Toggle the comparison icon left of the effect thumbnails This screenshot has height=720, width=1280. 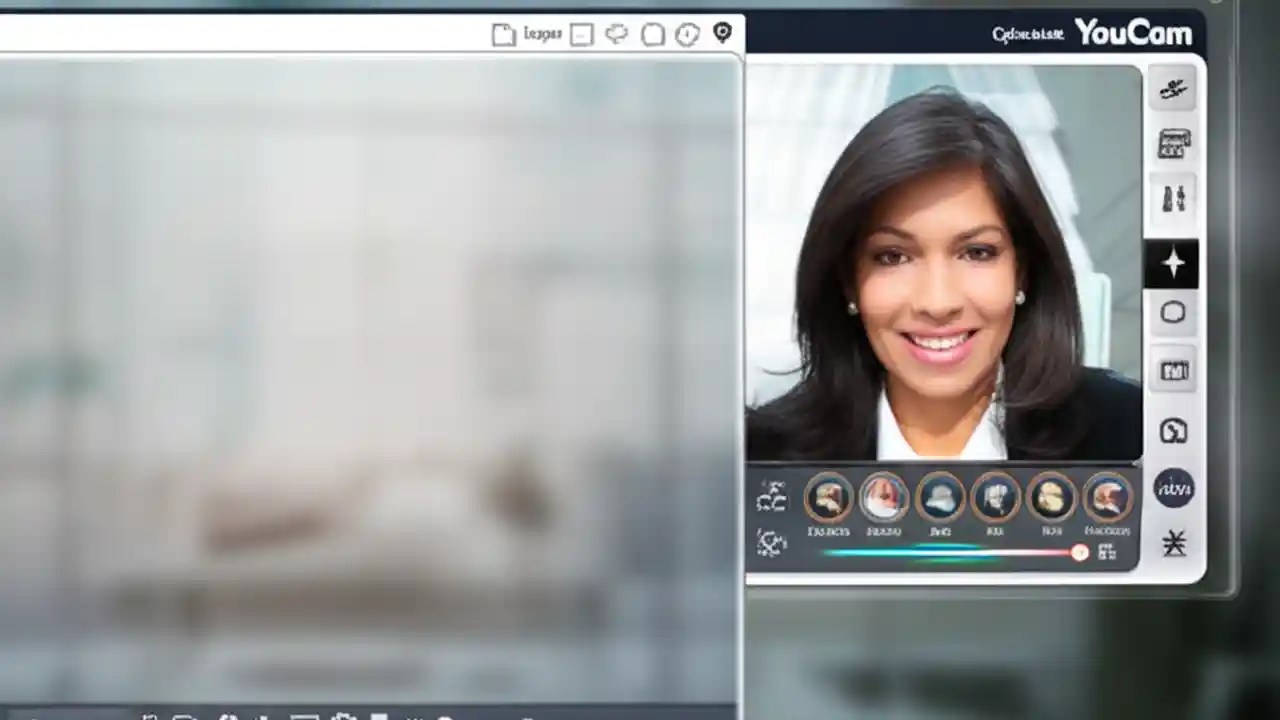(x=770, y=497)
